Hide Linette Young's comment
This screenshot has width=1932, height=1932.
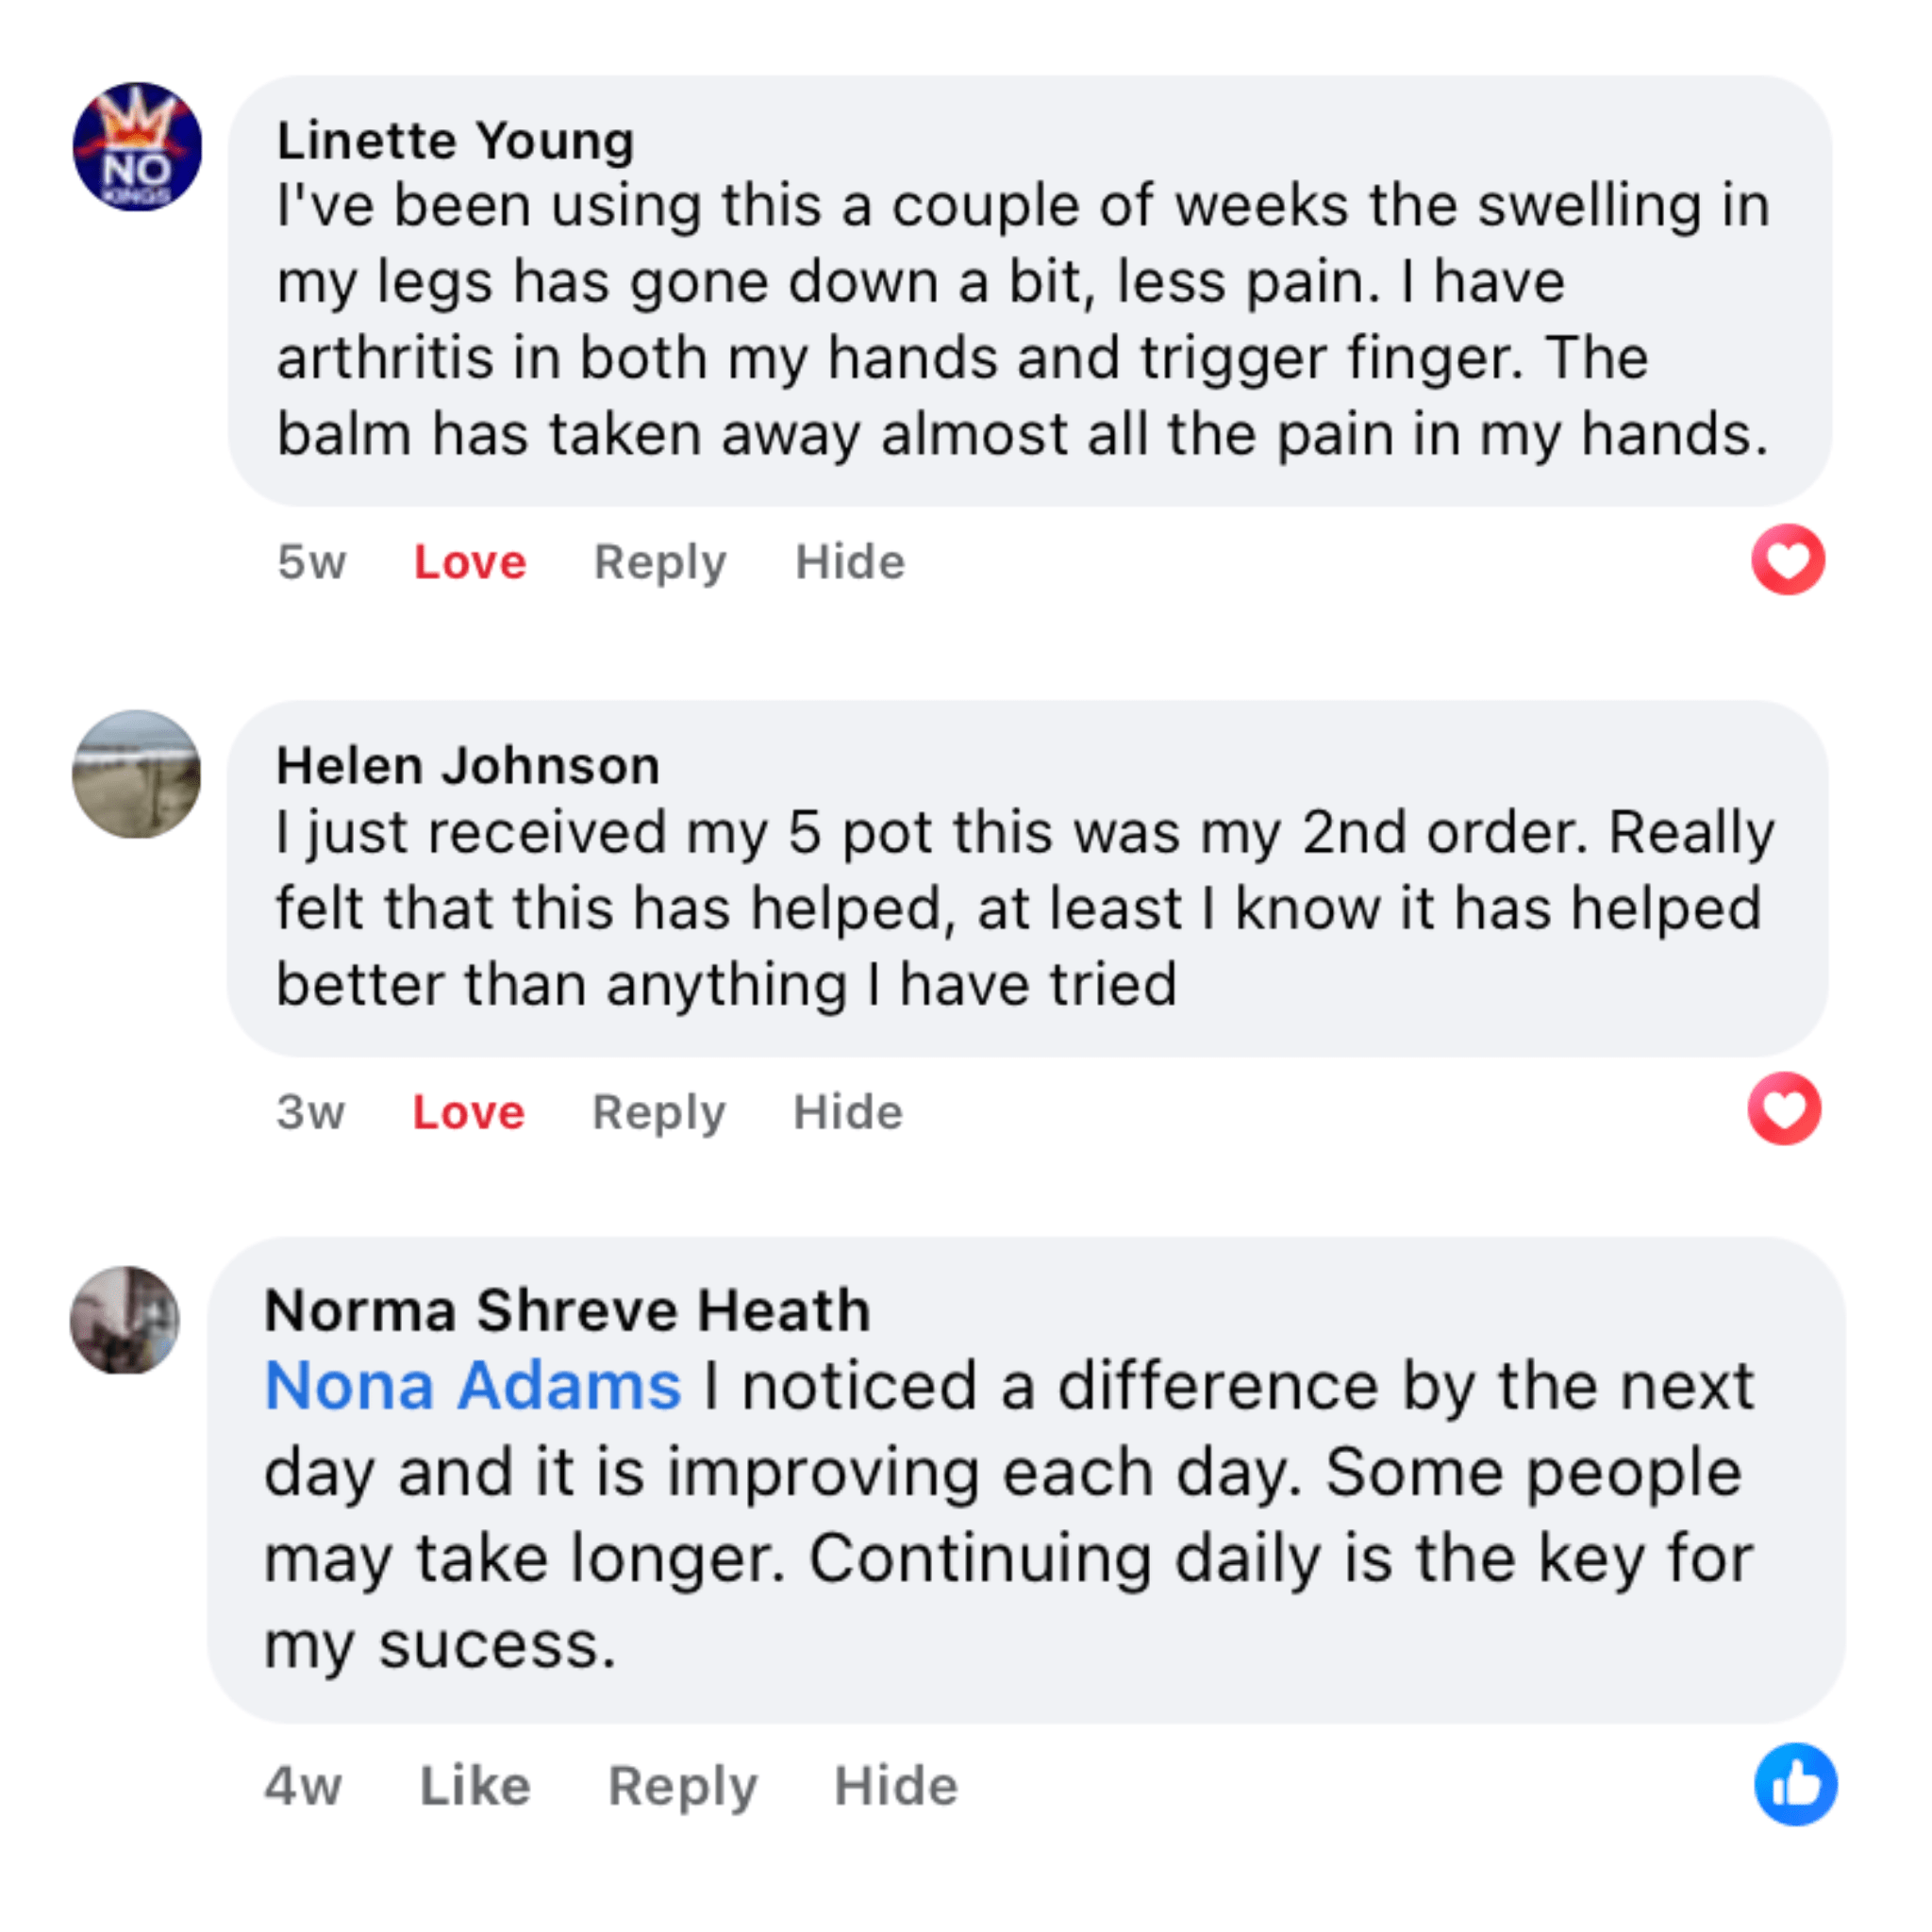tap(850, 562)
